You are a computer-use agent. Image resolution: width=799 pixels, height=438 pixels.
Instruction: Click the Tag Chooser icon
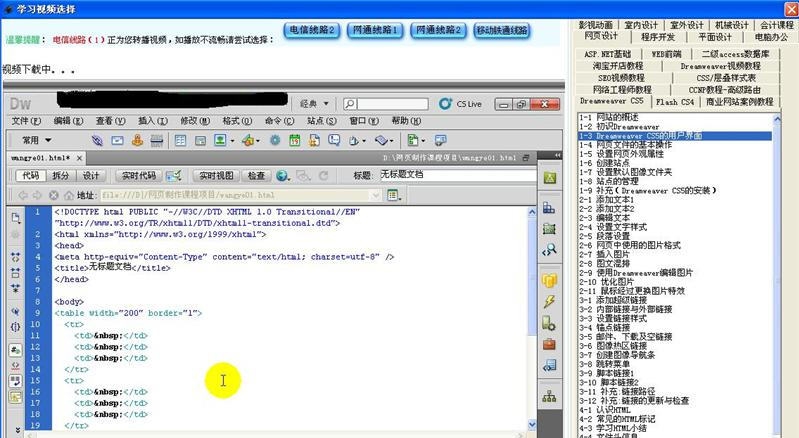point(440,140)
